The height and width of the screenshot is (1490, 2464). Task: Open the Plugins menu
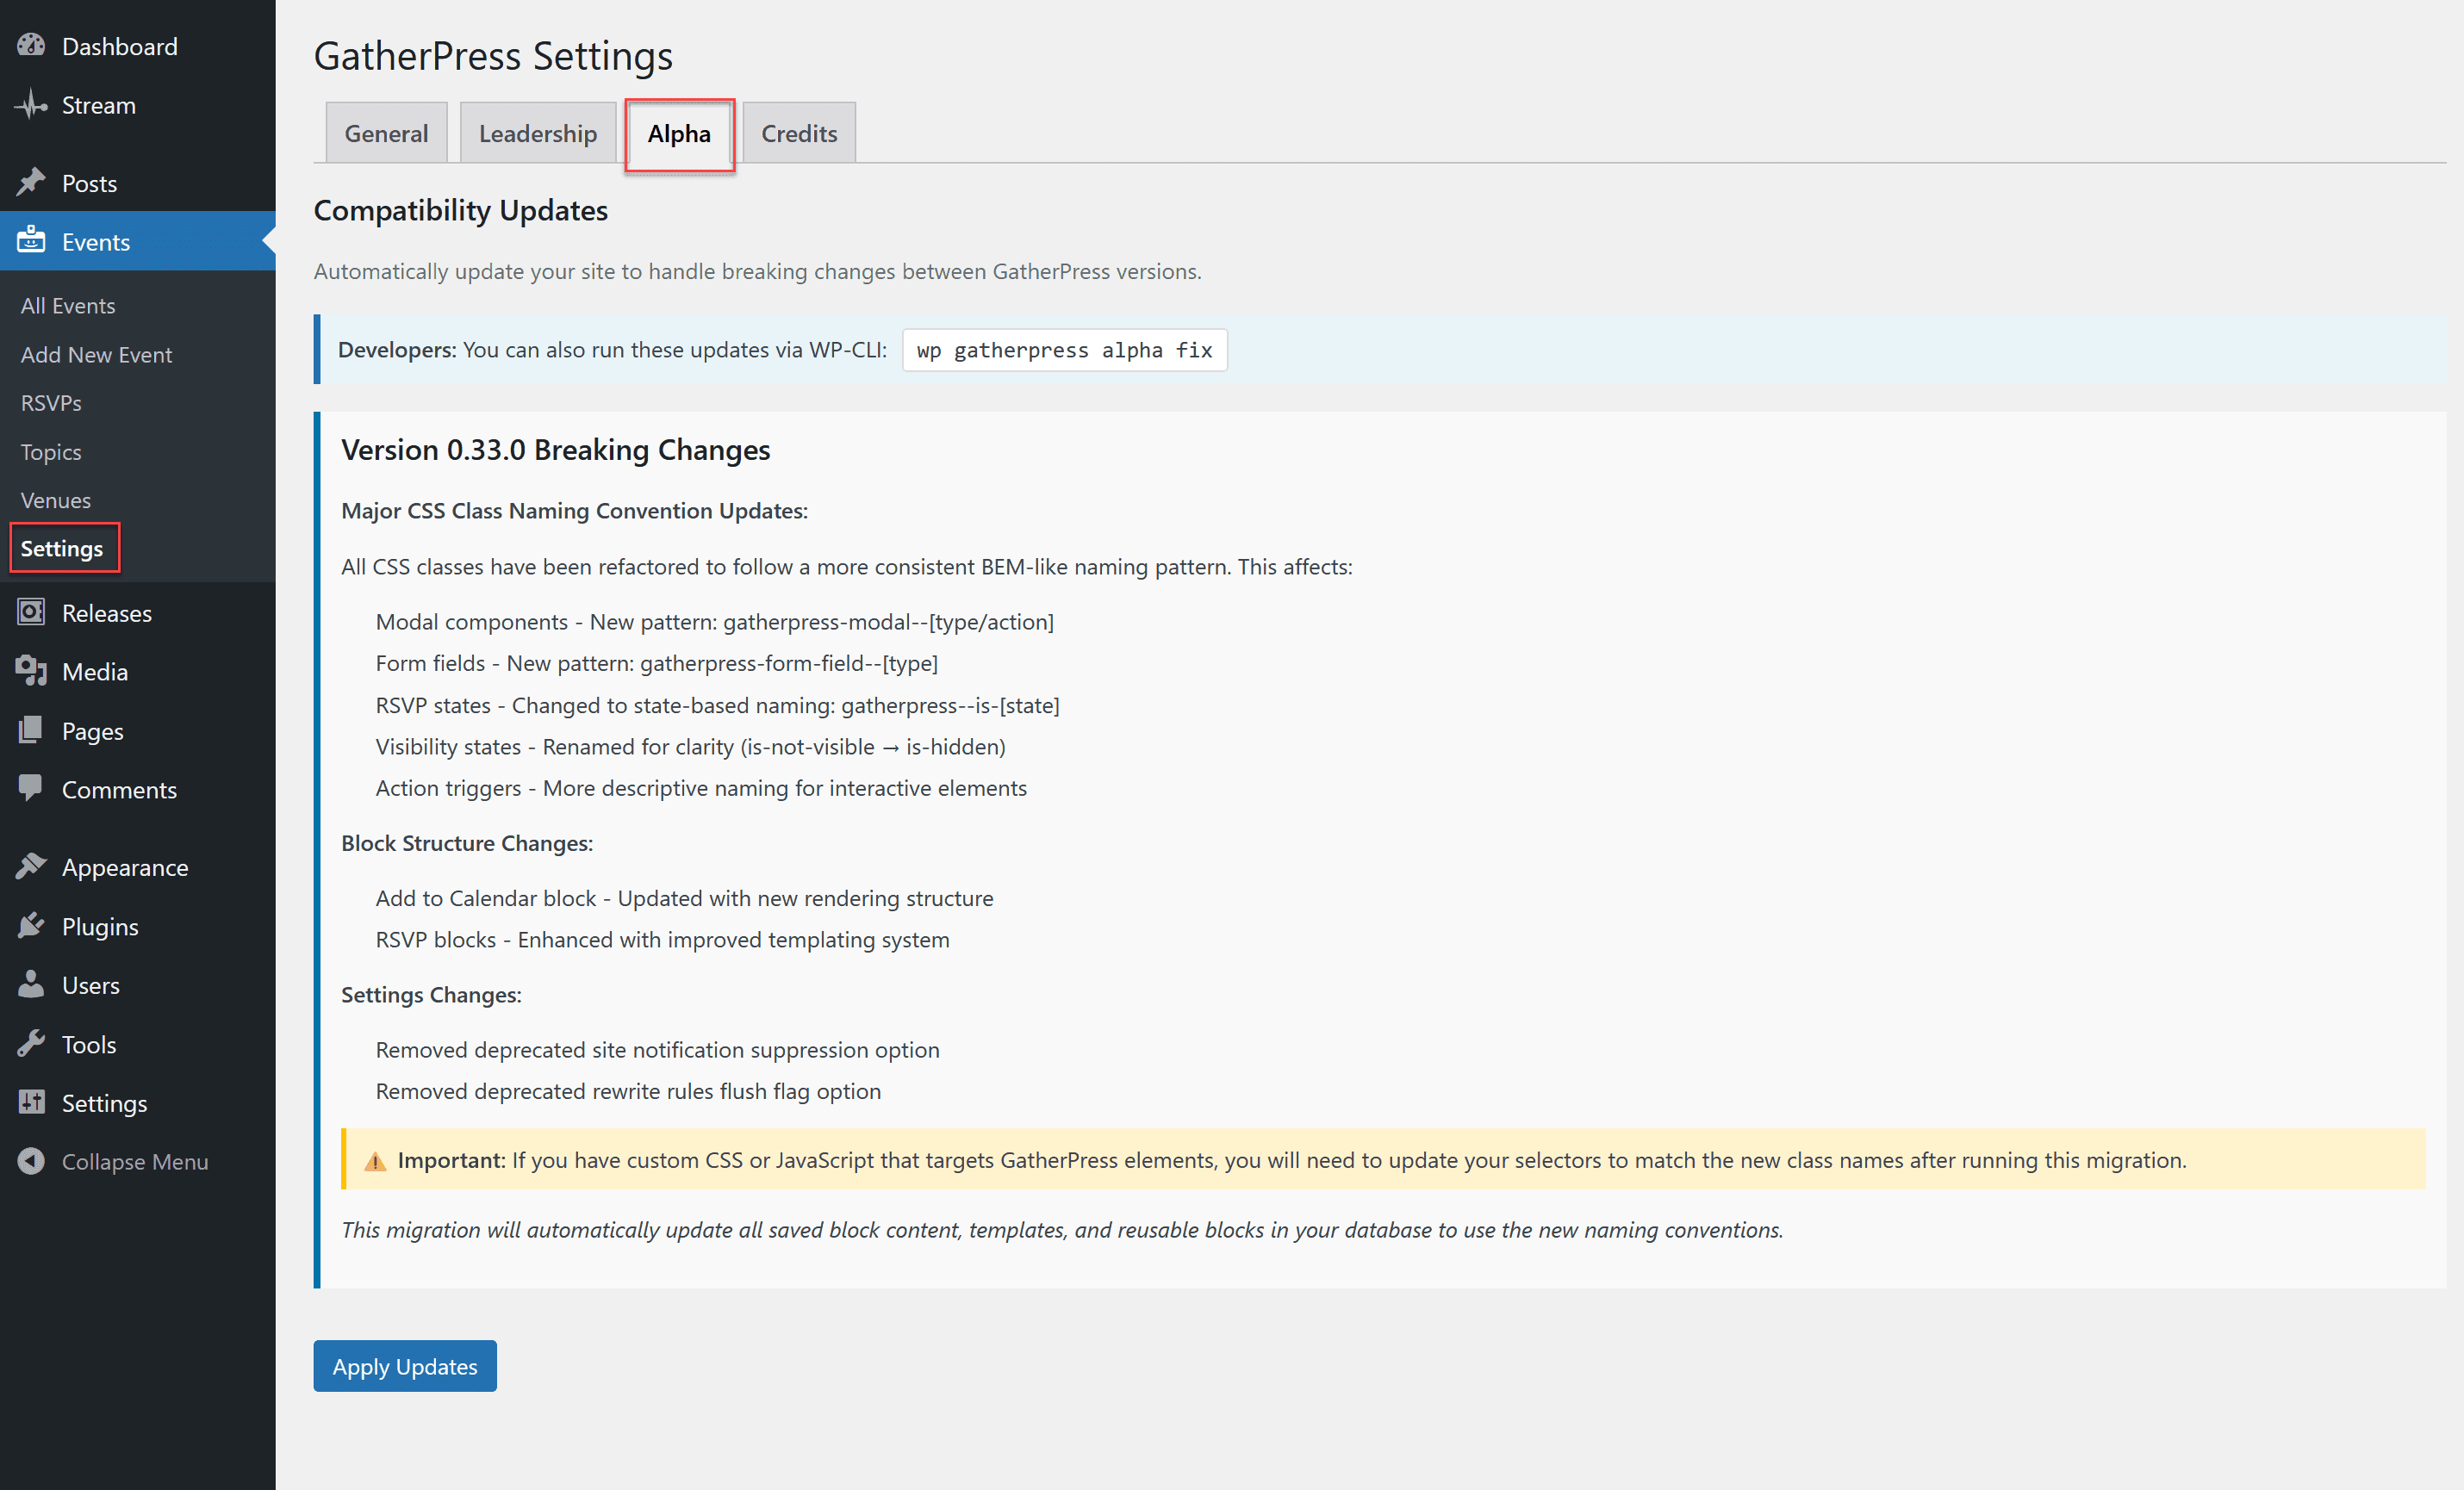pos(137,925)
